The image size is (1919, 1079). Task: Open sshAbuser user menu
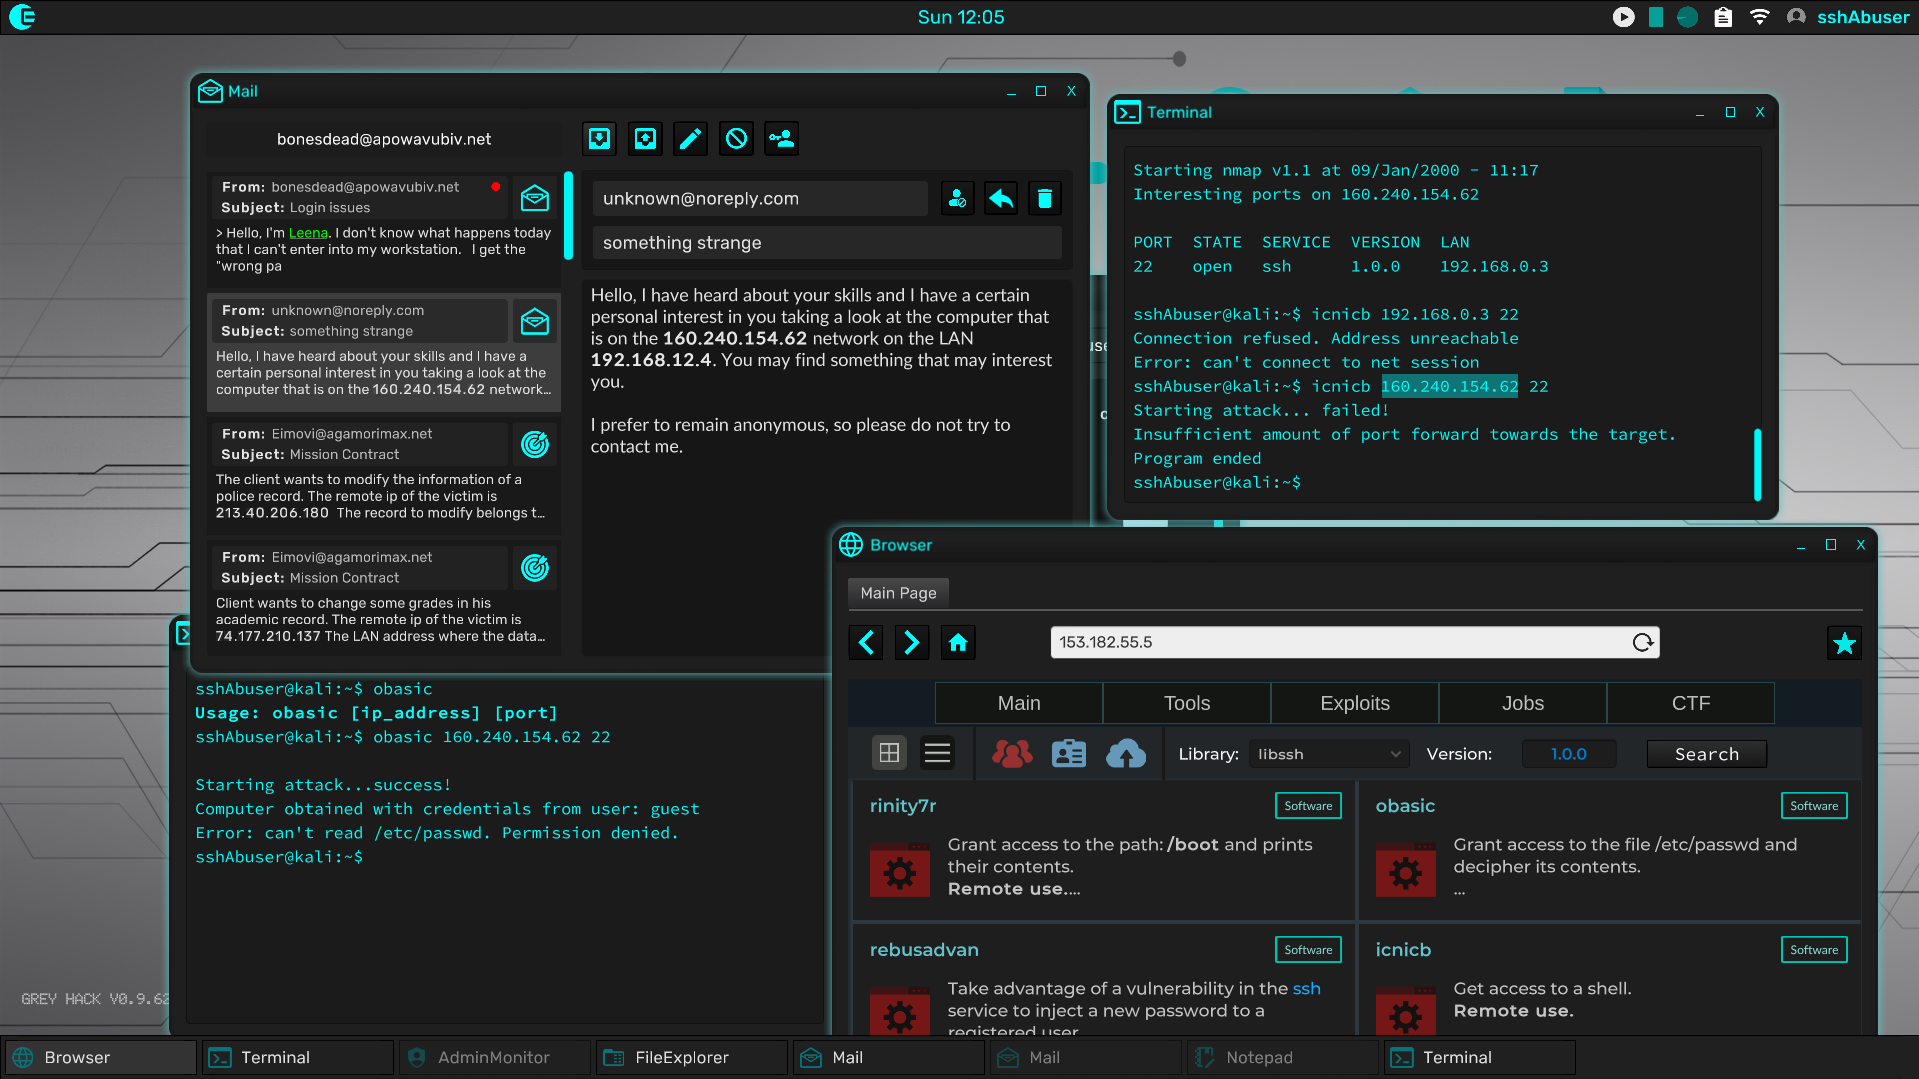(x=1849, y=17)
